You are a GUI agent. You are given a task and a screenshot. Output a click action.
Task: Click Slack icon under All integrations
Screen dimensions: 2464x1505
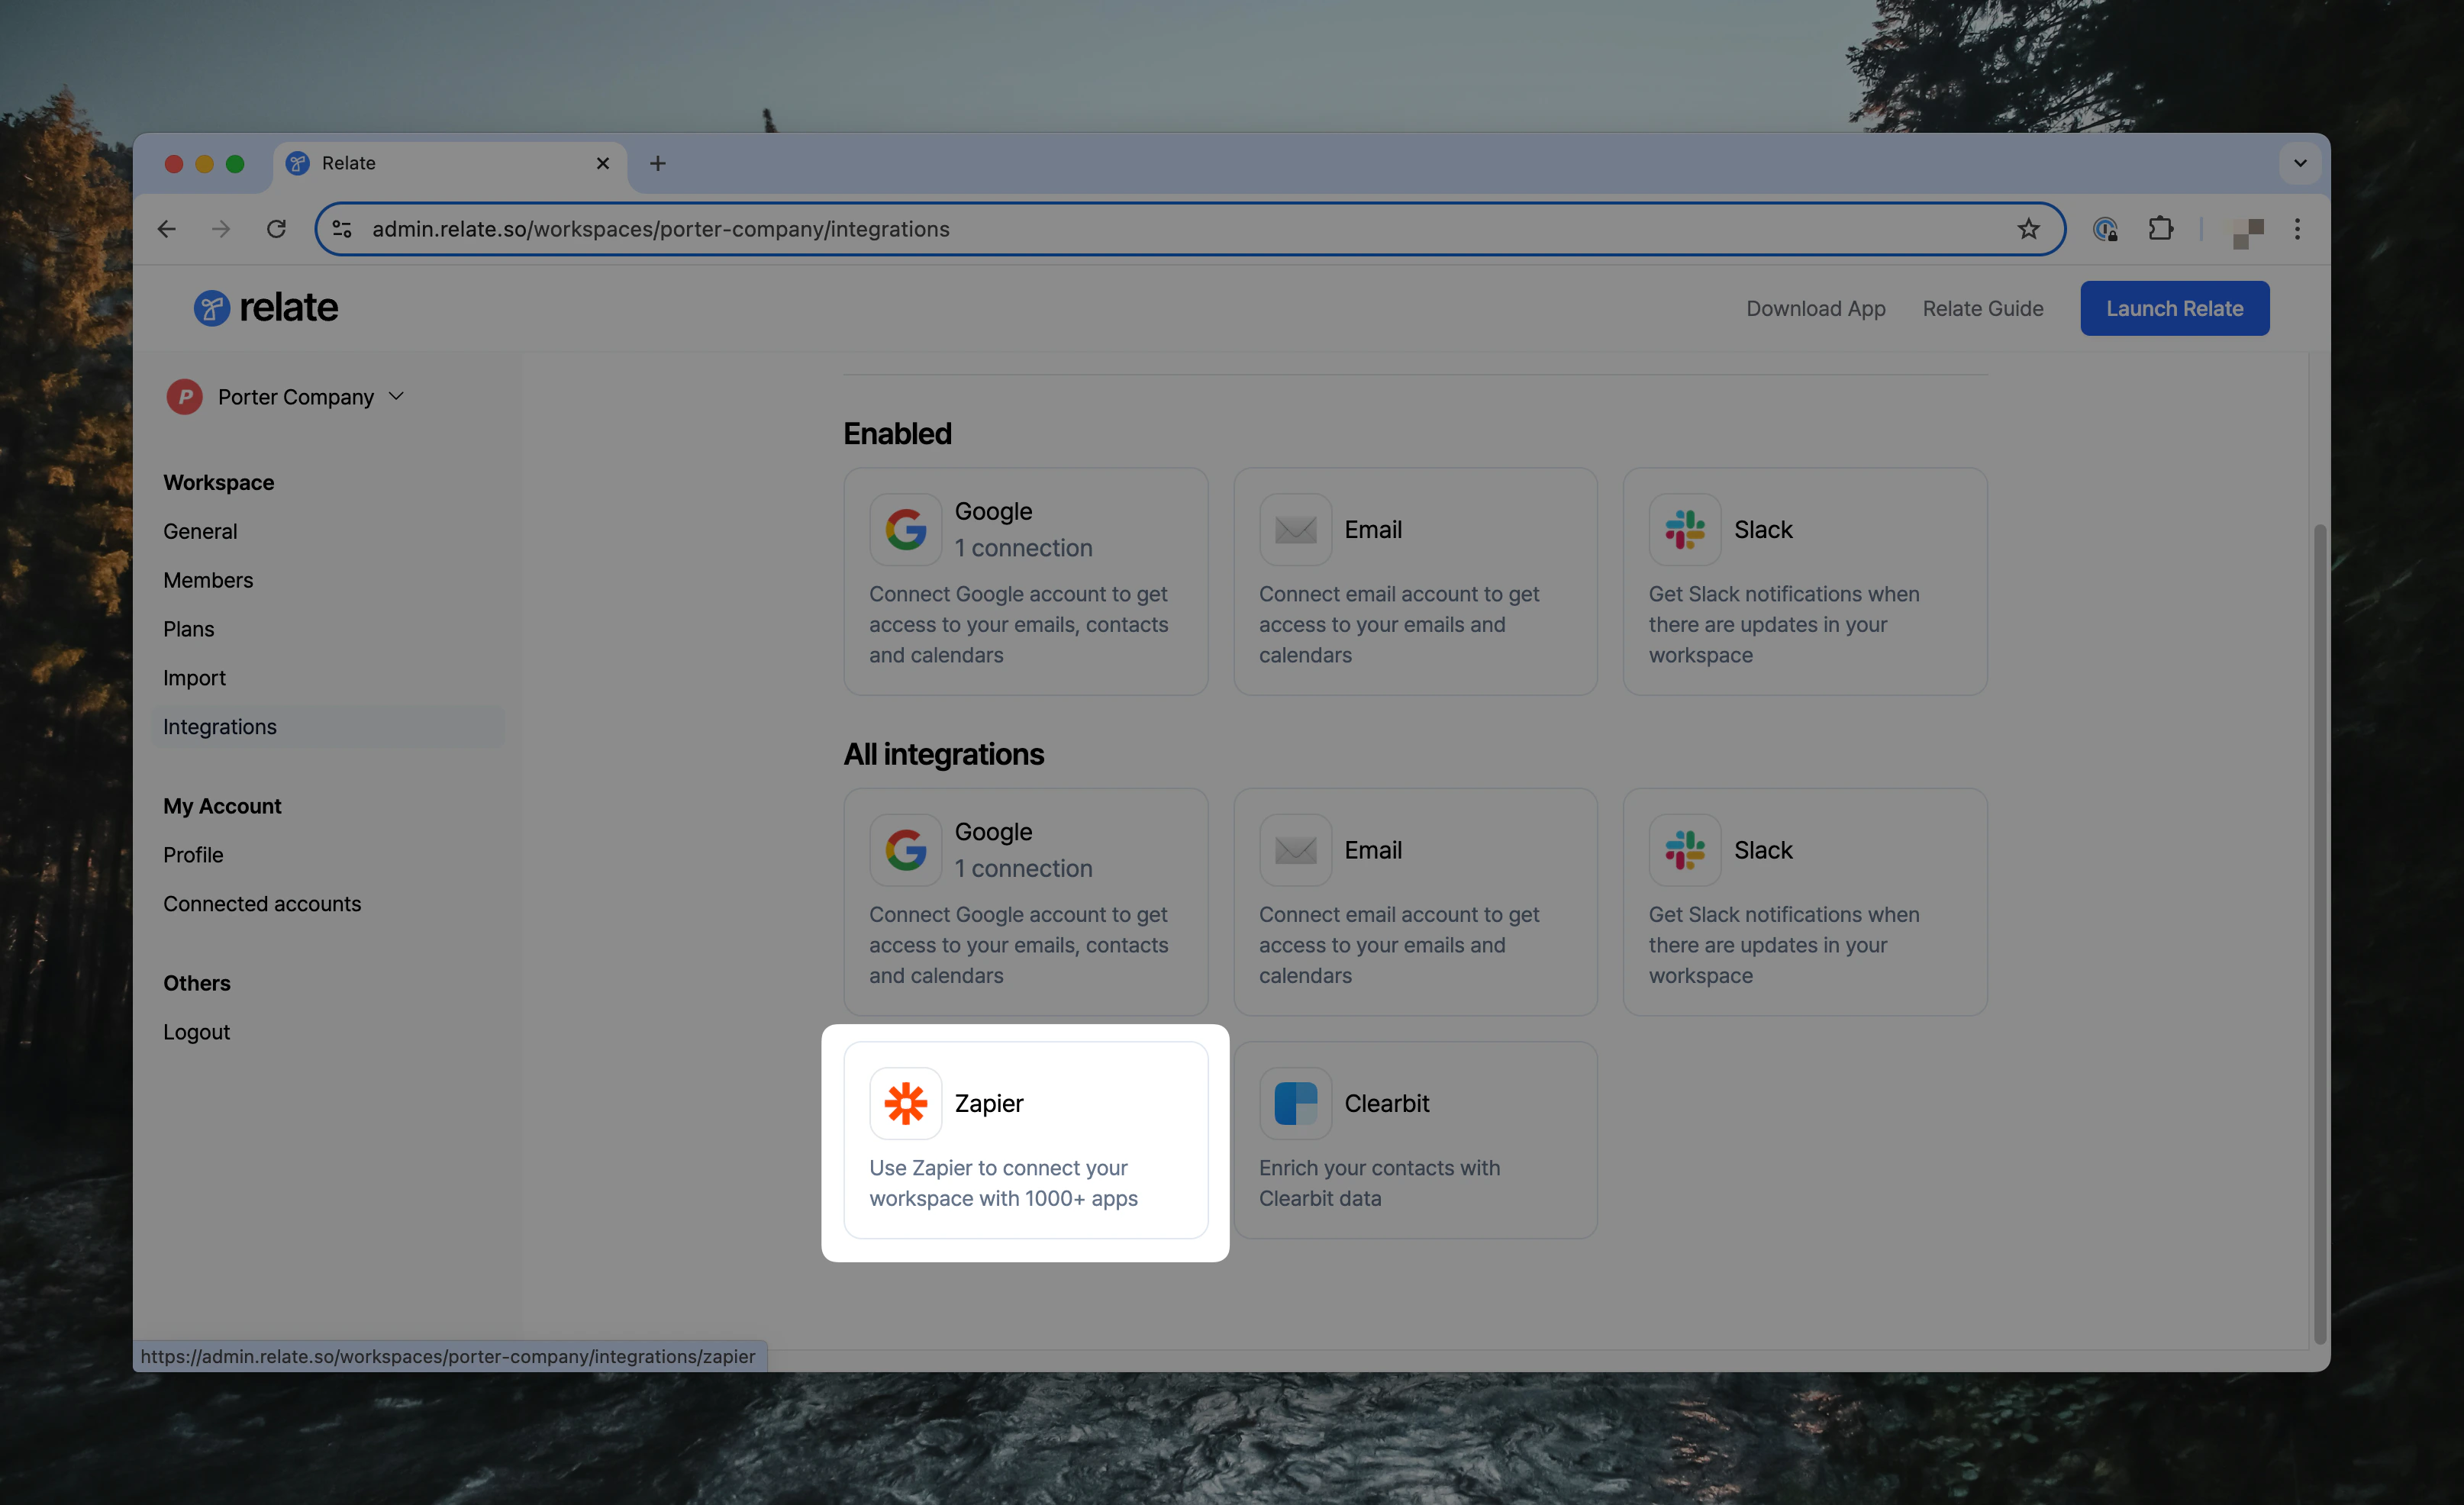tap(1684, 850)
